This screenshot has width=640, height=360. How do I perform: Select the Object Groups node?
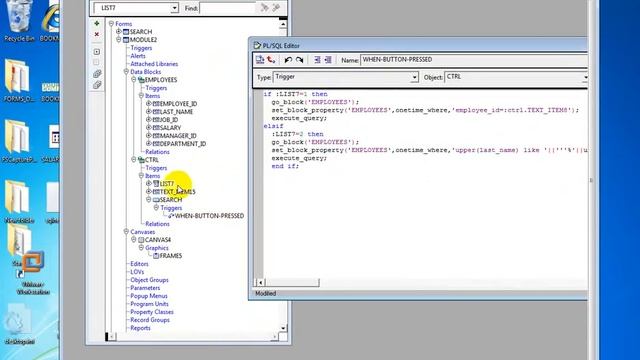tap(149, 280)
